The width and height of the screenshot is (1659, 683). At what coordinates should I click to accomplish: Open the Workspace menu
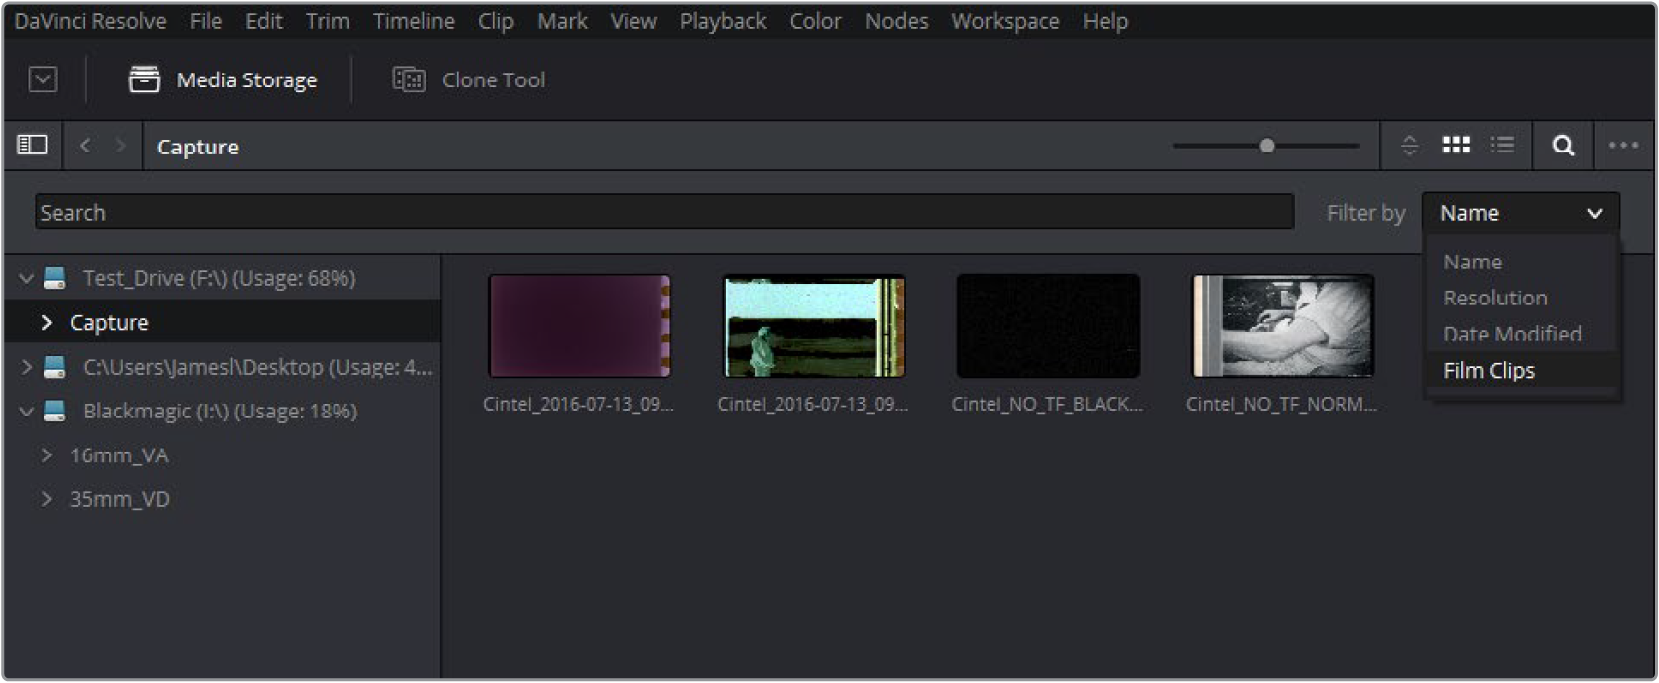click(x=1005, y=21)
